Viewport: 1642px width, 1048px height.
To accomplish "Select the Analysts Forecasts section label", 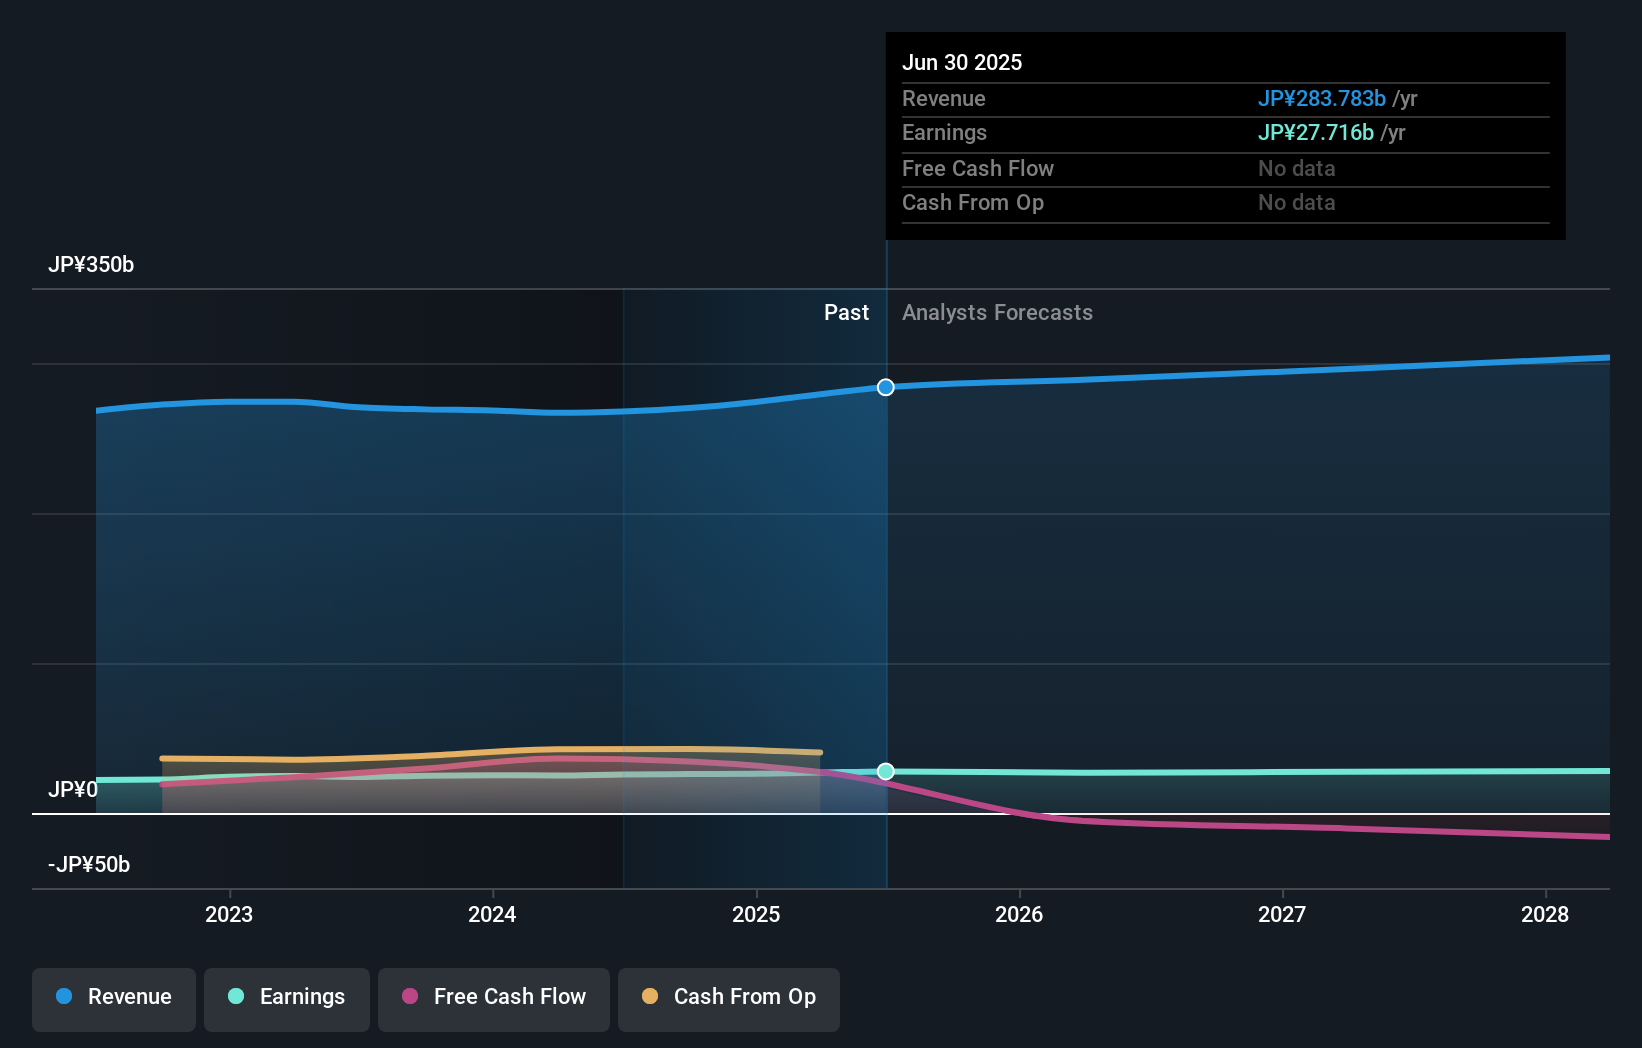I will 996,312.
